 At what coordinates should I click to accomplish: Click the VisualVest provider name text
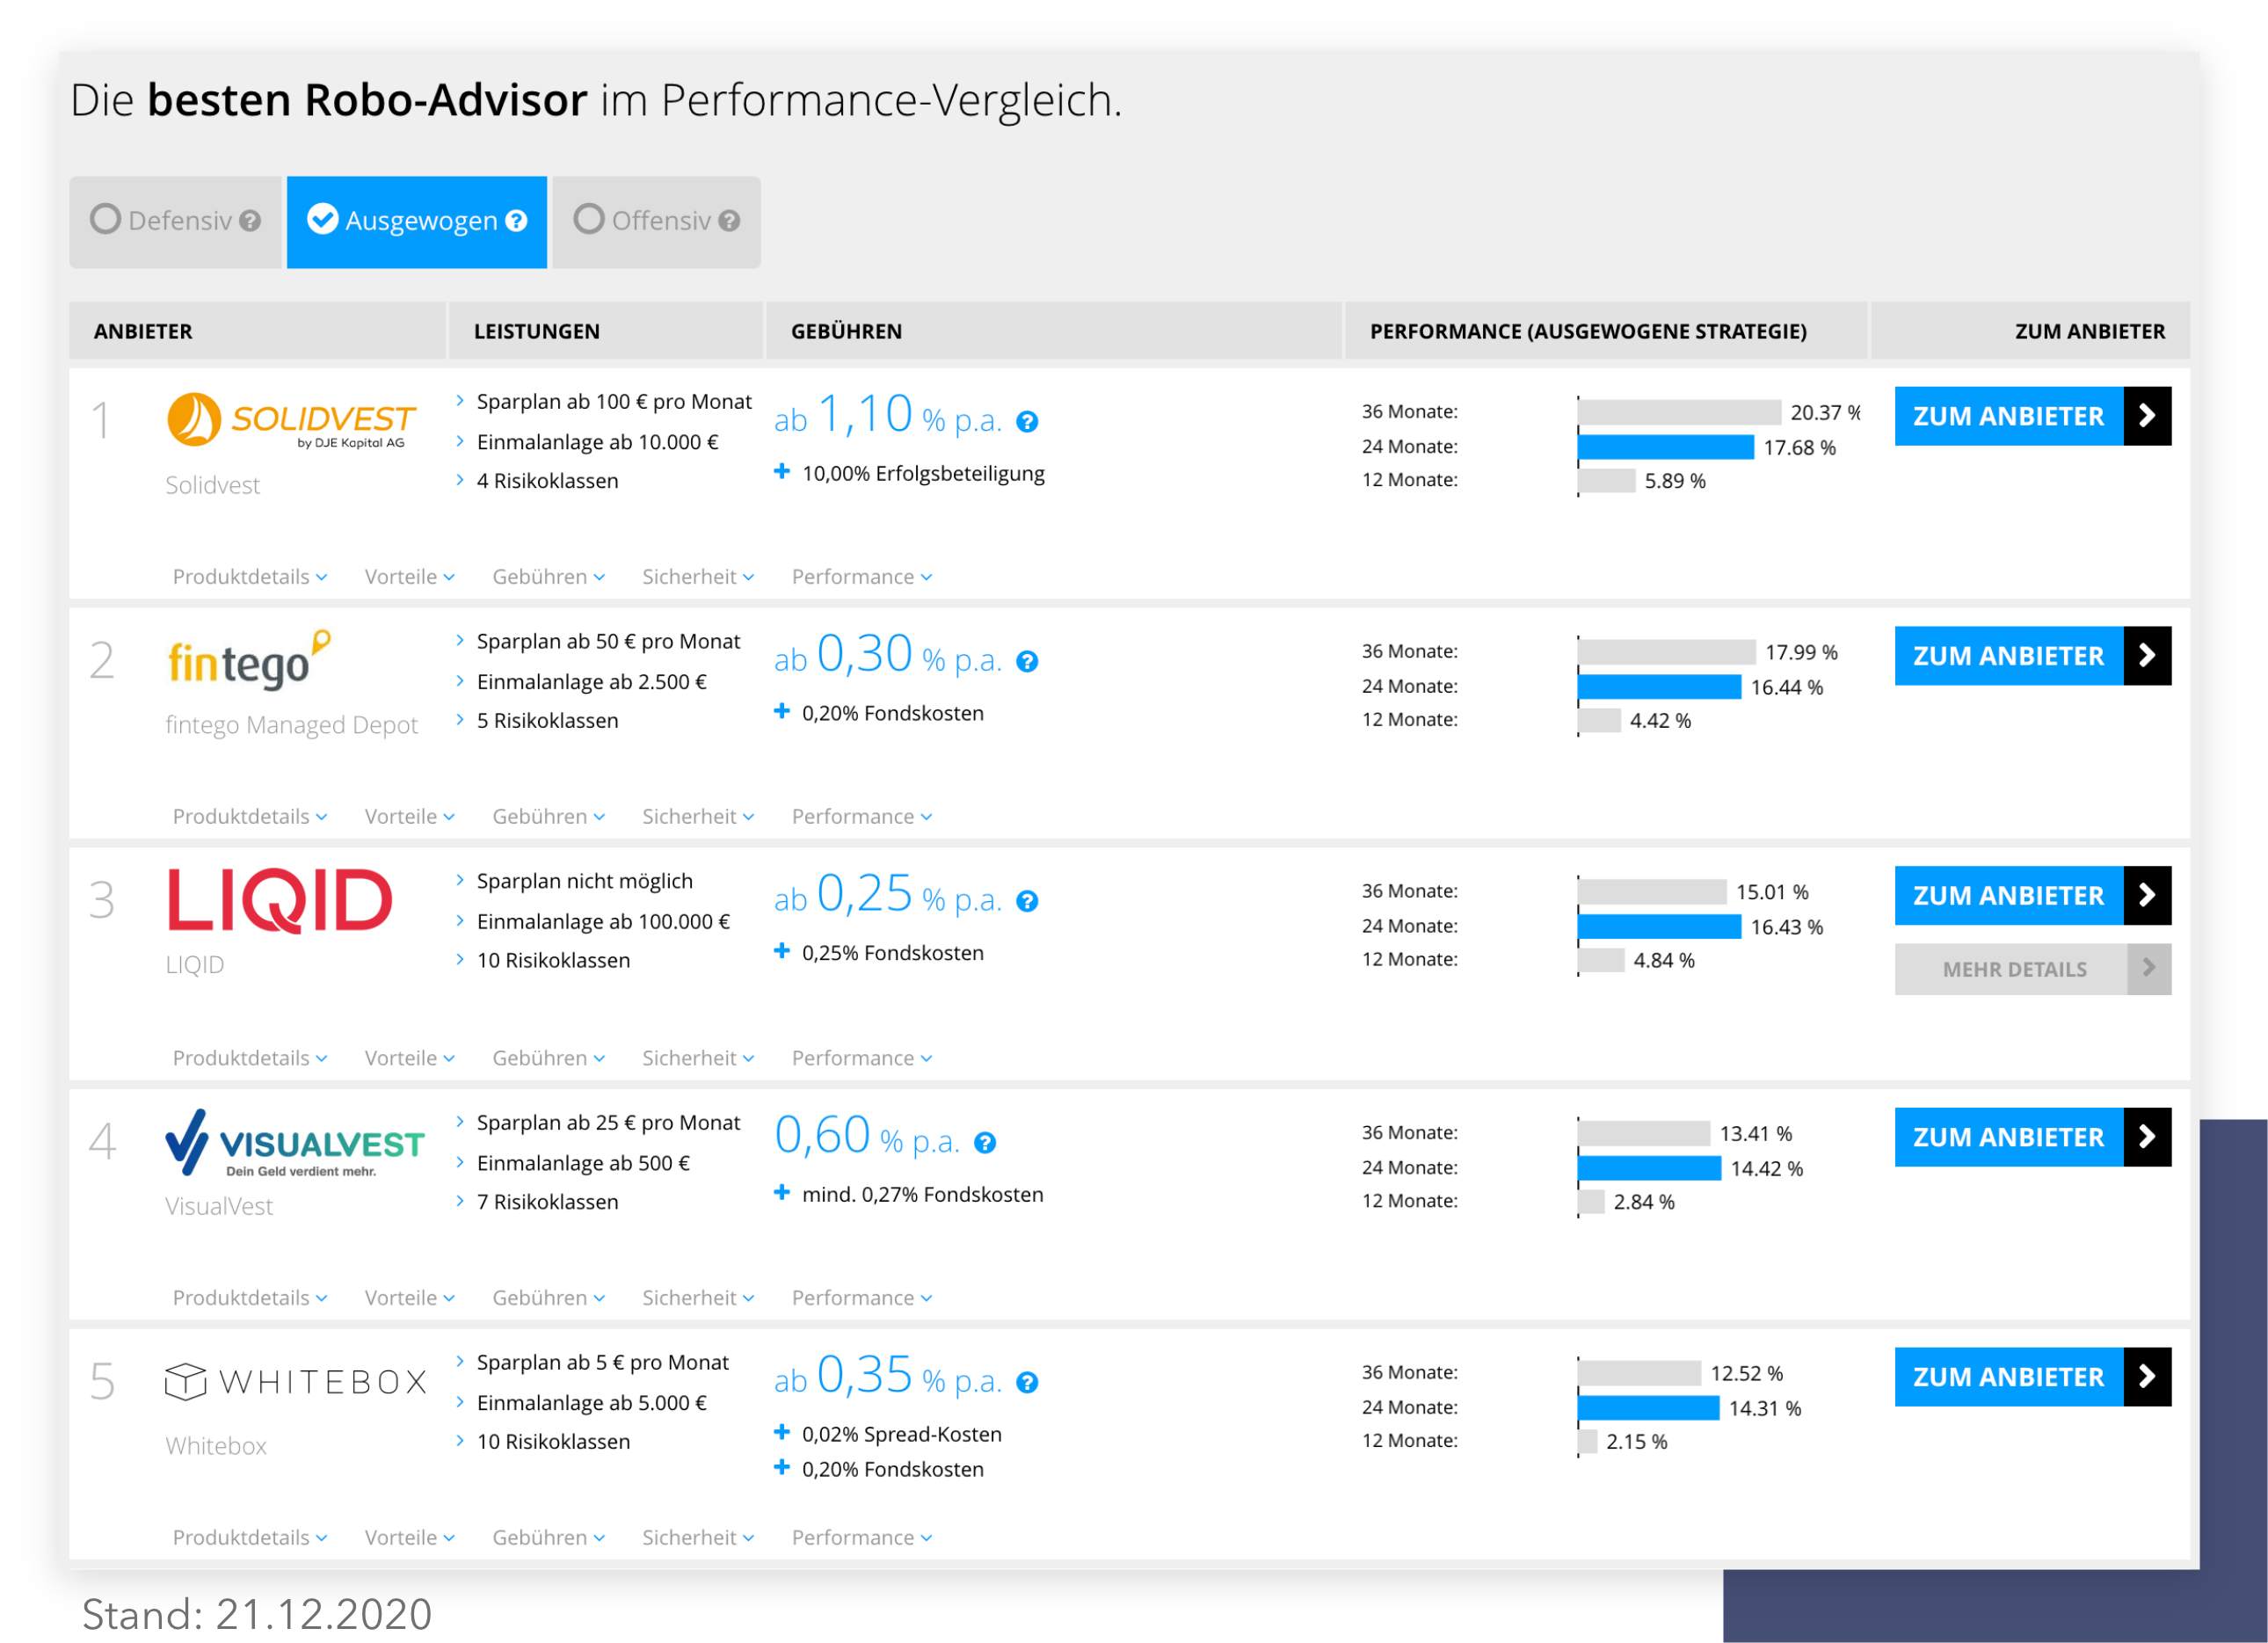point(219,1206)
